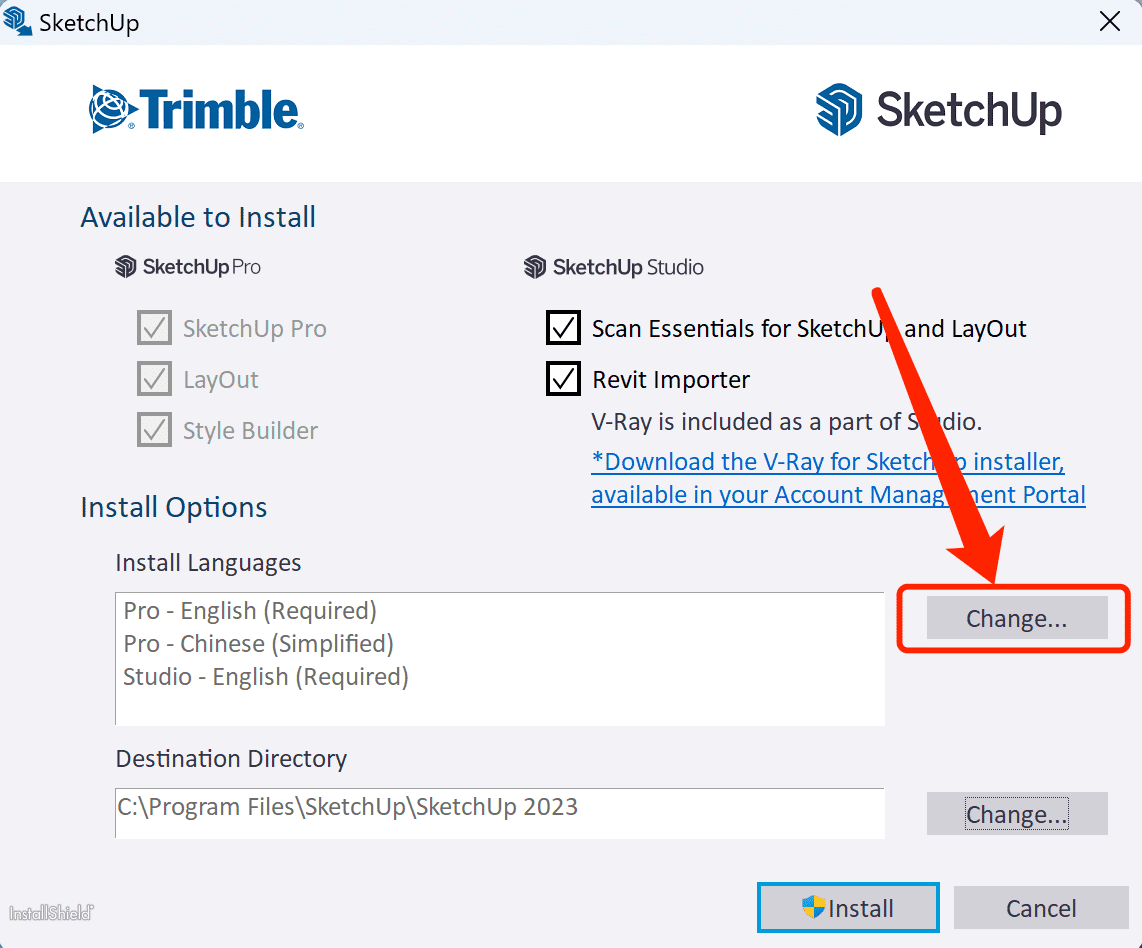Click the SketchUp icon in title bar

point(18,21)
